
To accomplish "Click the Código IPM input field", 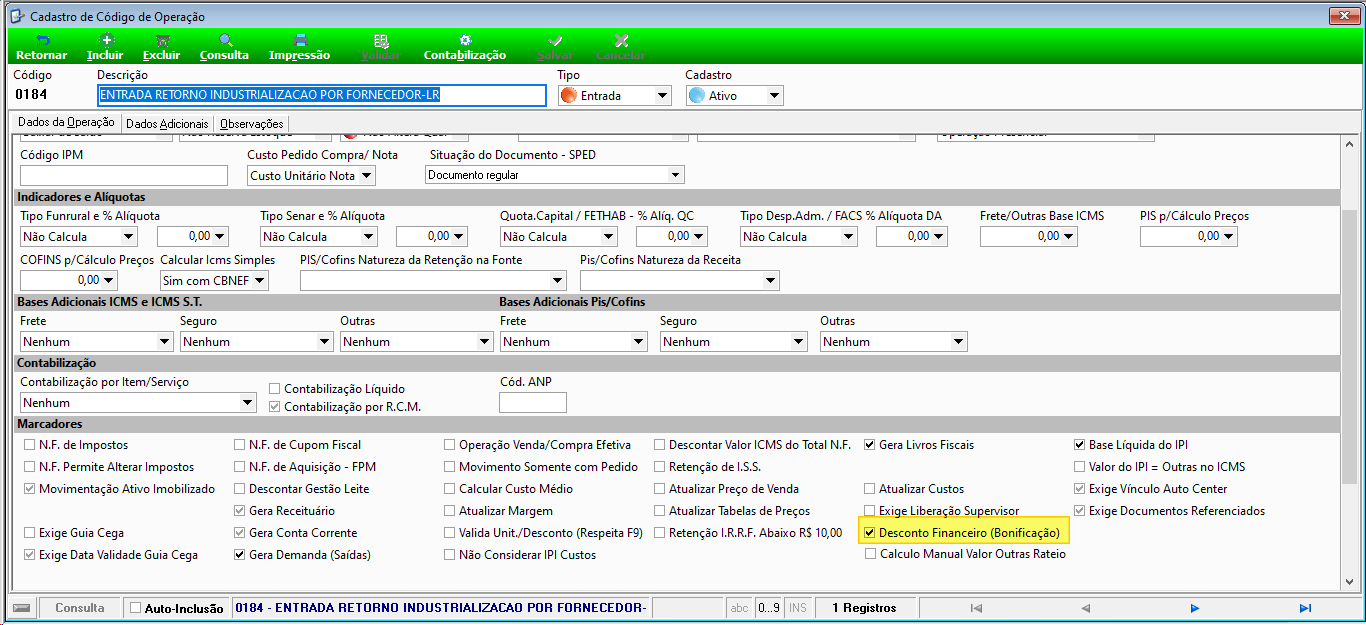I will (124, 176).
